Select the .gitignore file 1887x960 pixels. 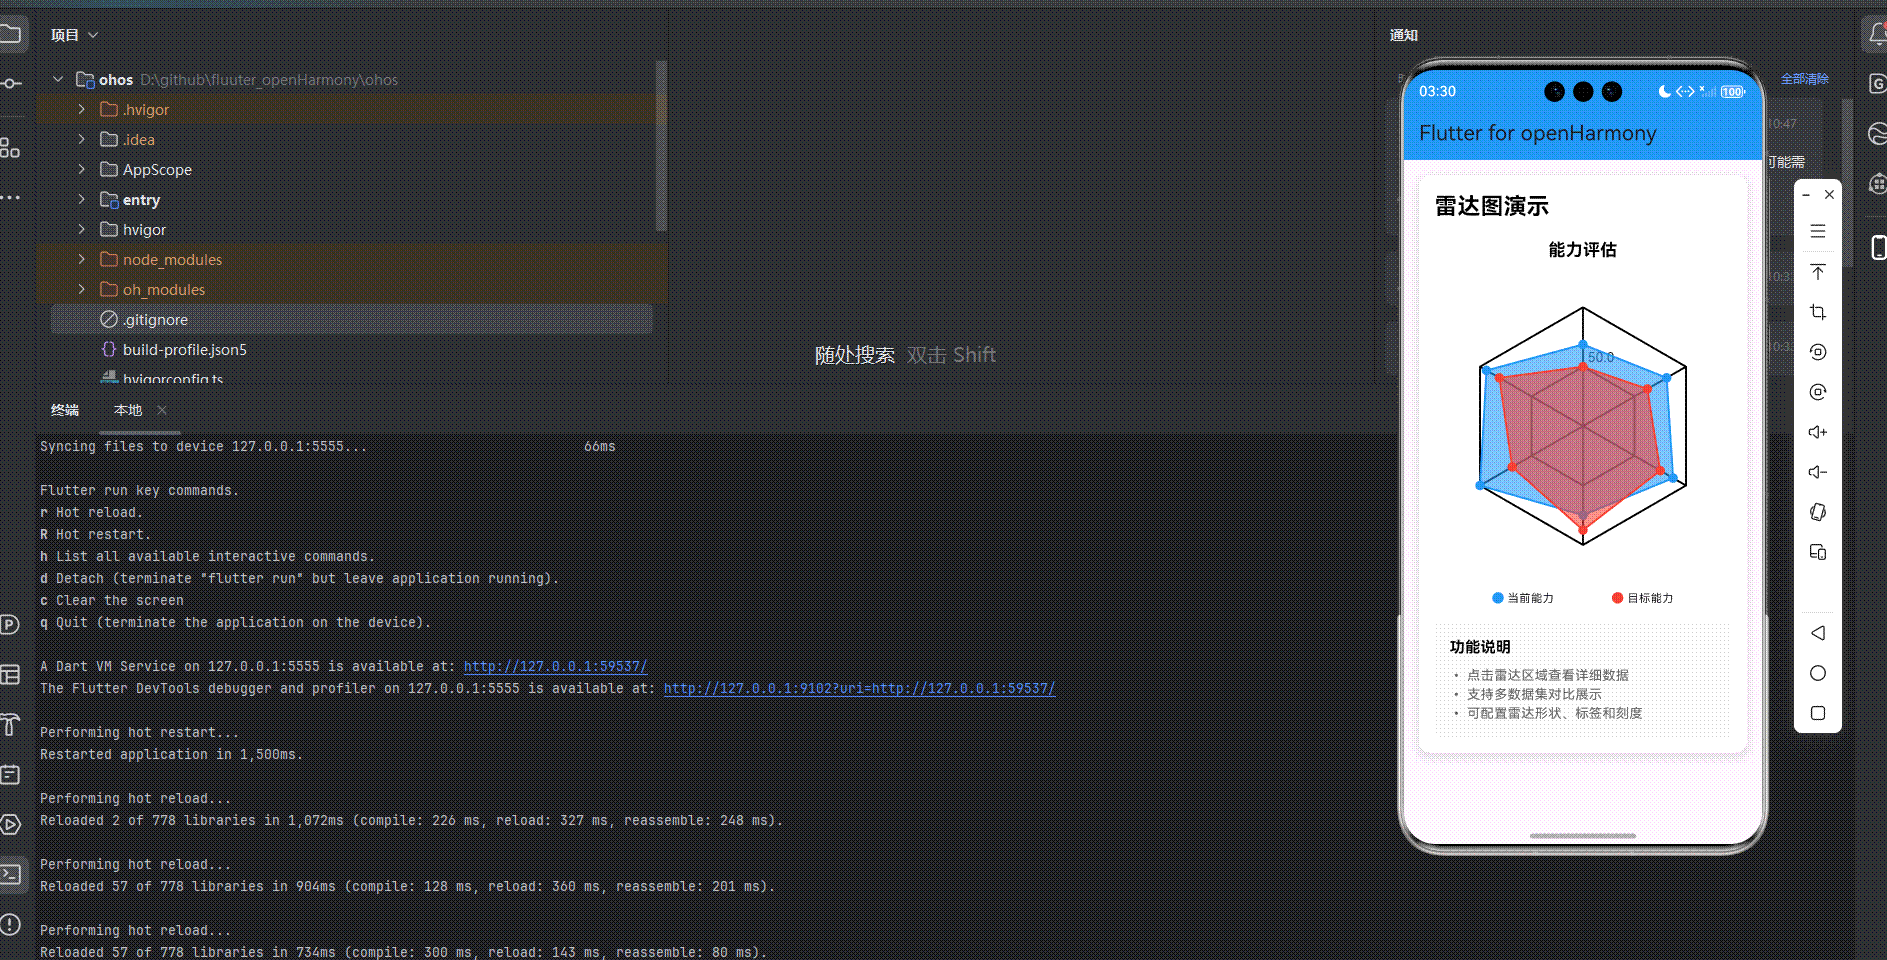[x=351, y=319]
